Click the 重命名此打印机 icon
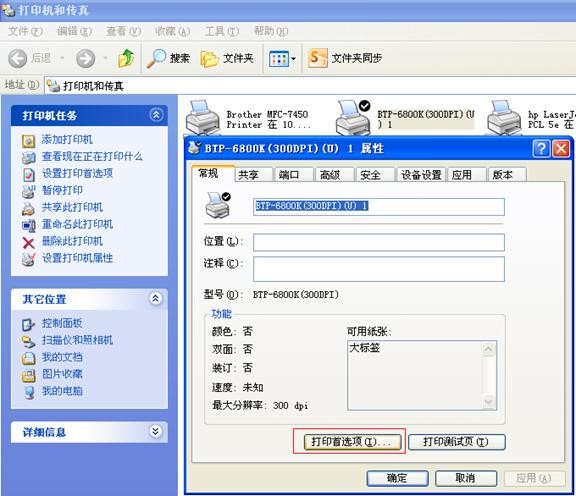Screen dimensions: 576x496 click(x=29, y=225)
